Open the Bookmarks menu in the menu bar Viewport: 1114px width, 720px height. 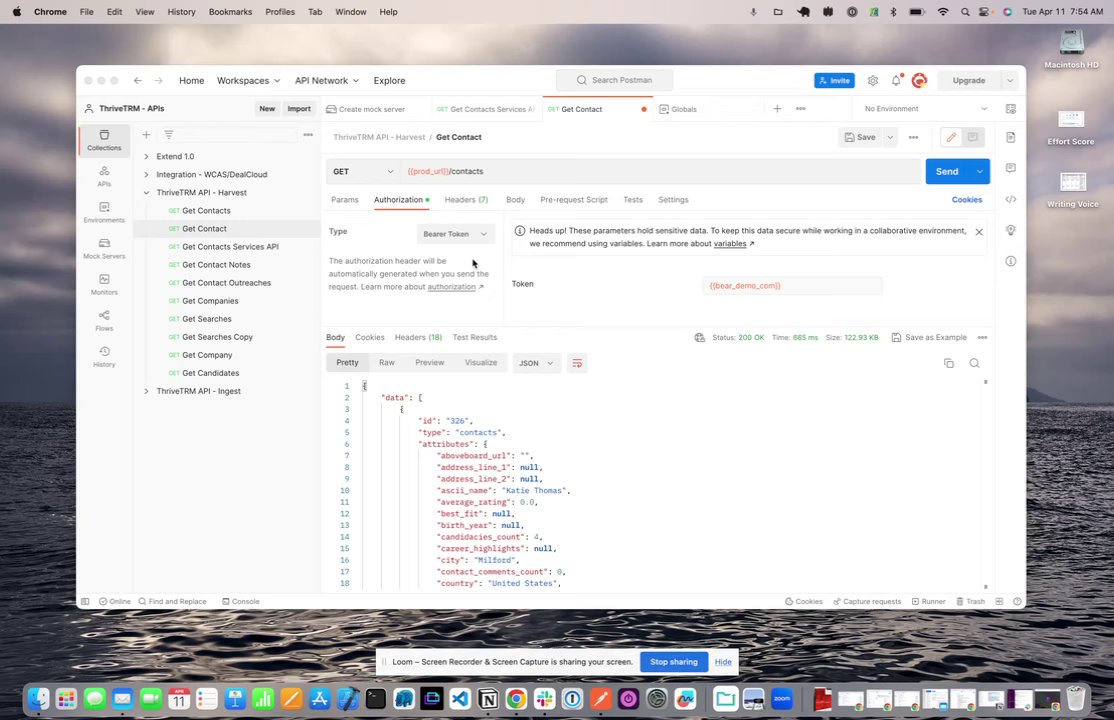[x=230, y=12]
